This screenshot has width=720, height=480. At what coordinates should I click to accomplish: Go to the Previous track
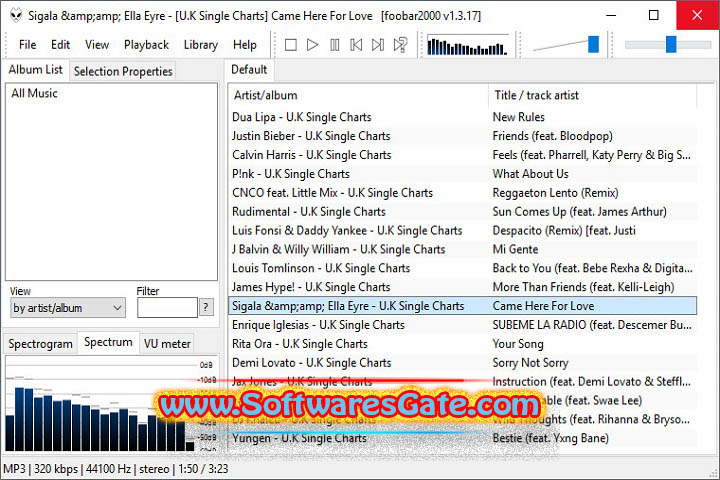pyautogui.click(x=356, y=45)
